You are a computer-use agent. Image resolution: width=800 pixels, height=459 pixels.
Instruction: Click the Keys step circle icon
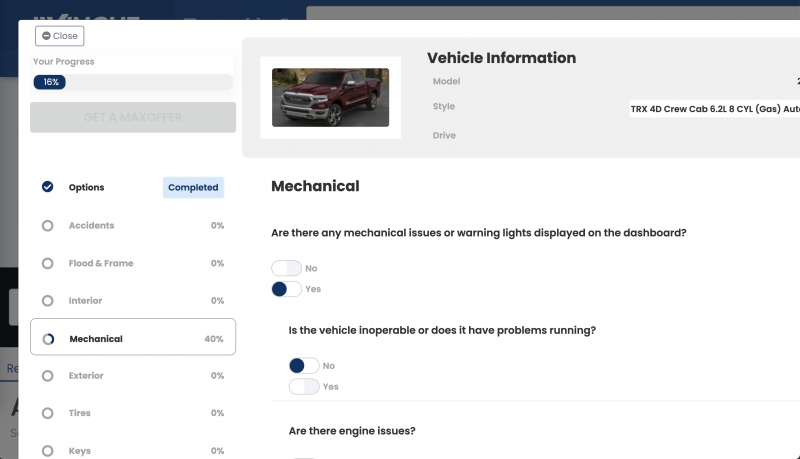47,451
